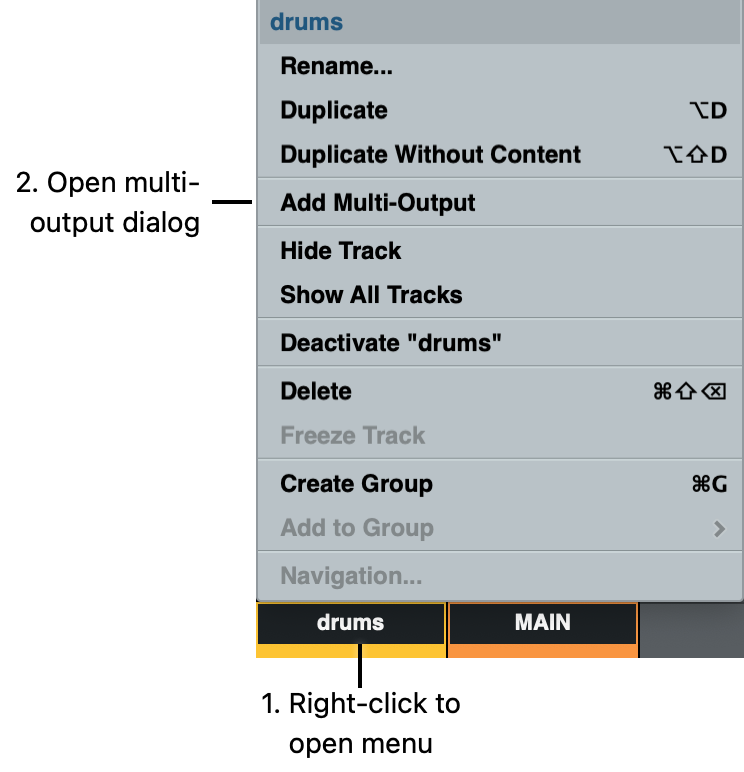Click the orange color strip under MAIN

[x=542, y=651]
